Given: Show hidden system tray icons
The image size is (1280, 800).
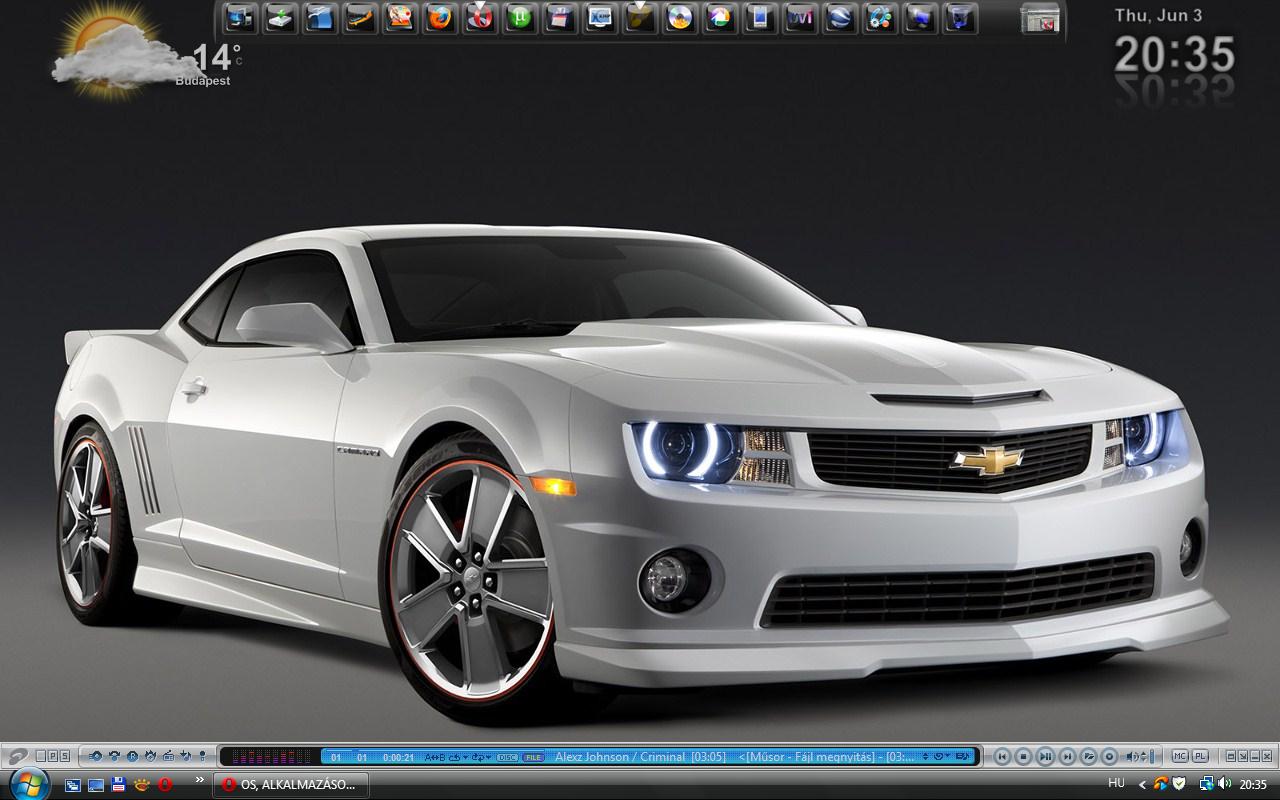Looking at the screenshot, I should [x=1143, y=785].
